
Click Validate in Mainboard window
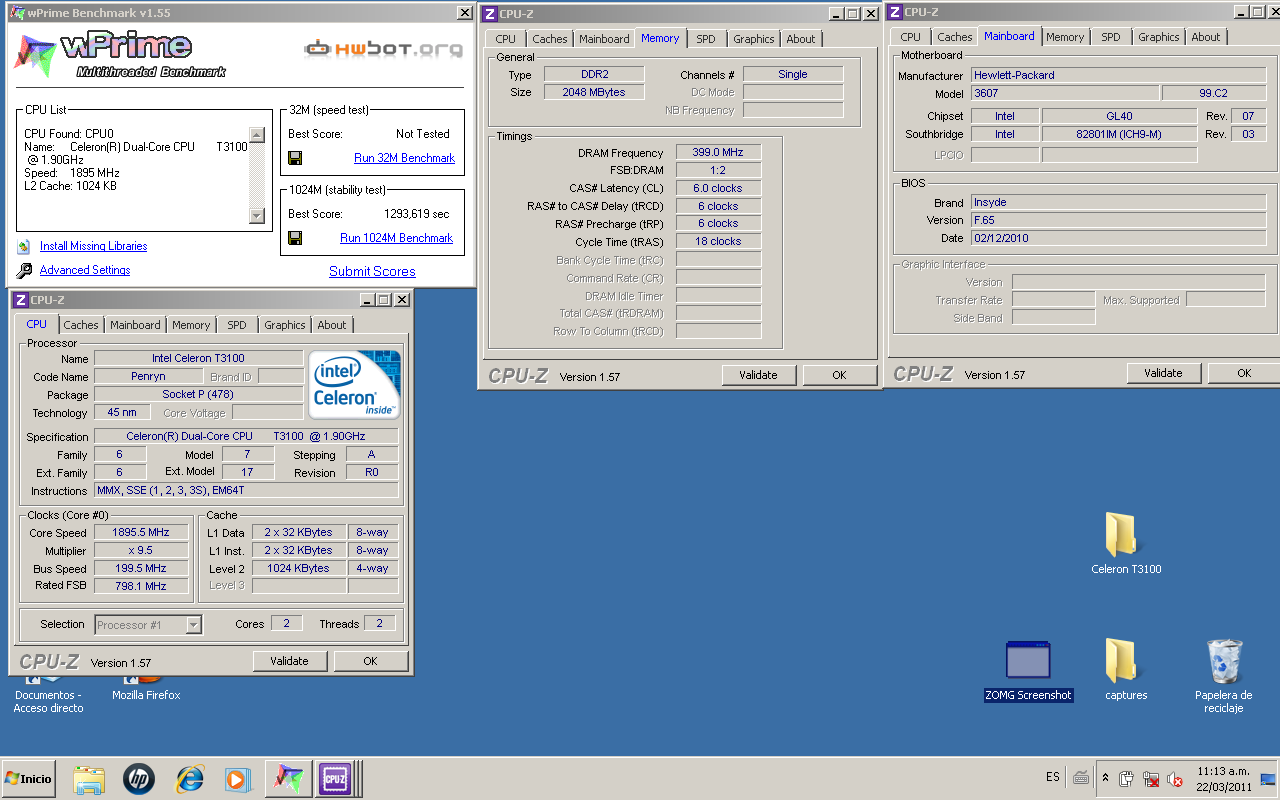coord(1163,373)
